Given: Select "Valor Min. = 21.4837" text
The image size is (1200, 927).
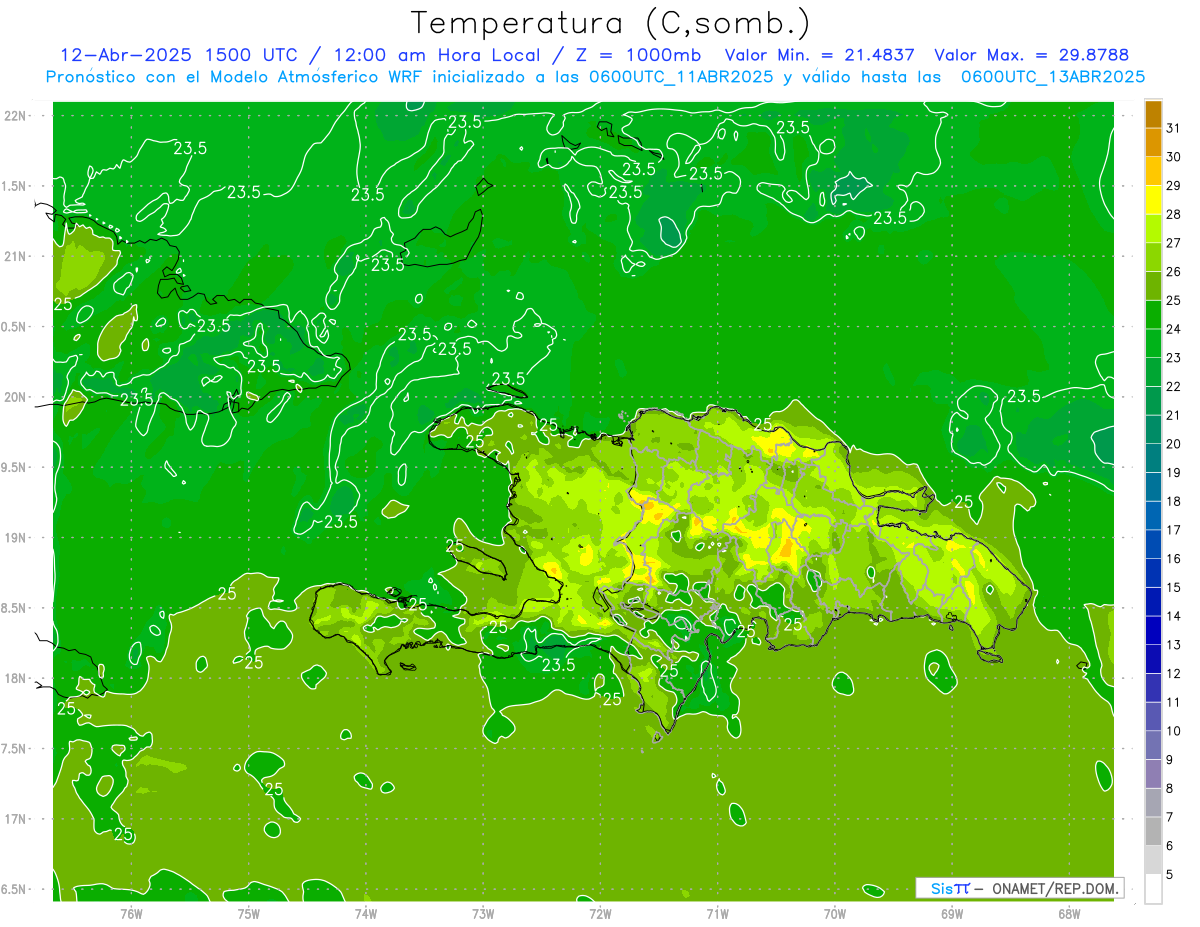Looking at the screenshot, I should point(819,55).
